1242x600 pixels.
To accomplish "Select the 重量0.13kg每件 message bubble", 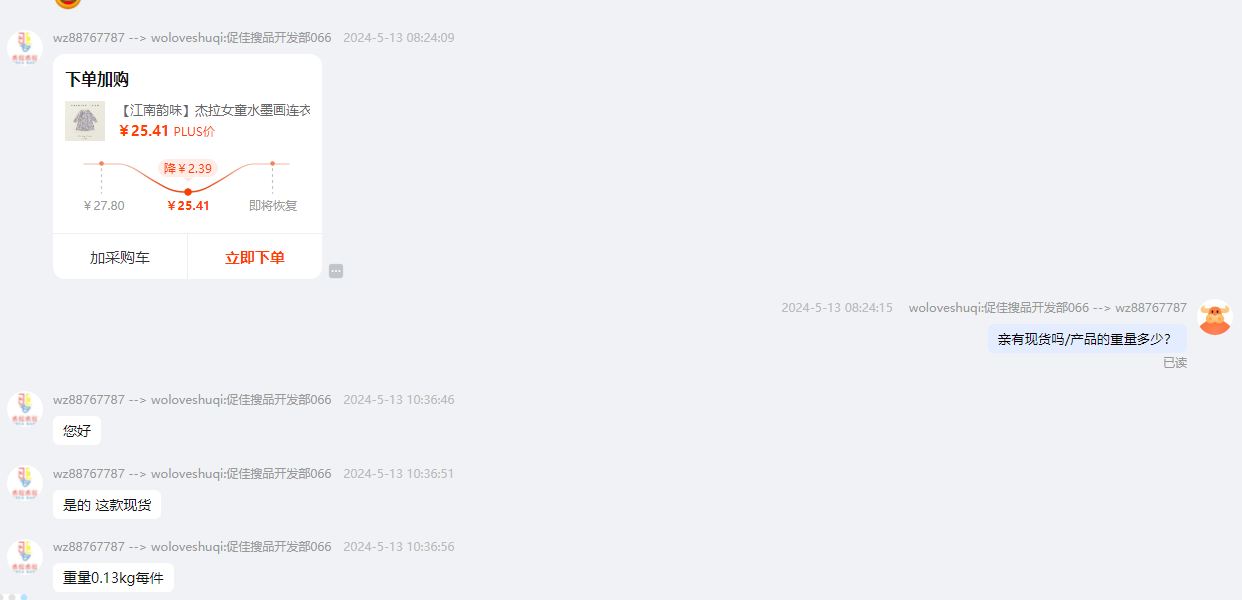I will pos(113,578).
